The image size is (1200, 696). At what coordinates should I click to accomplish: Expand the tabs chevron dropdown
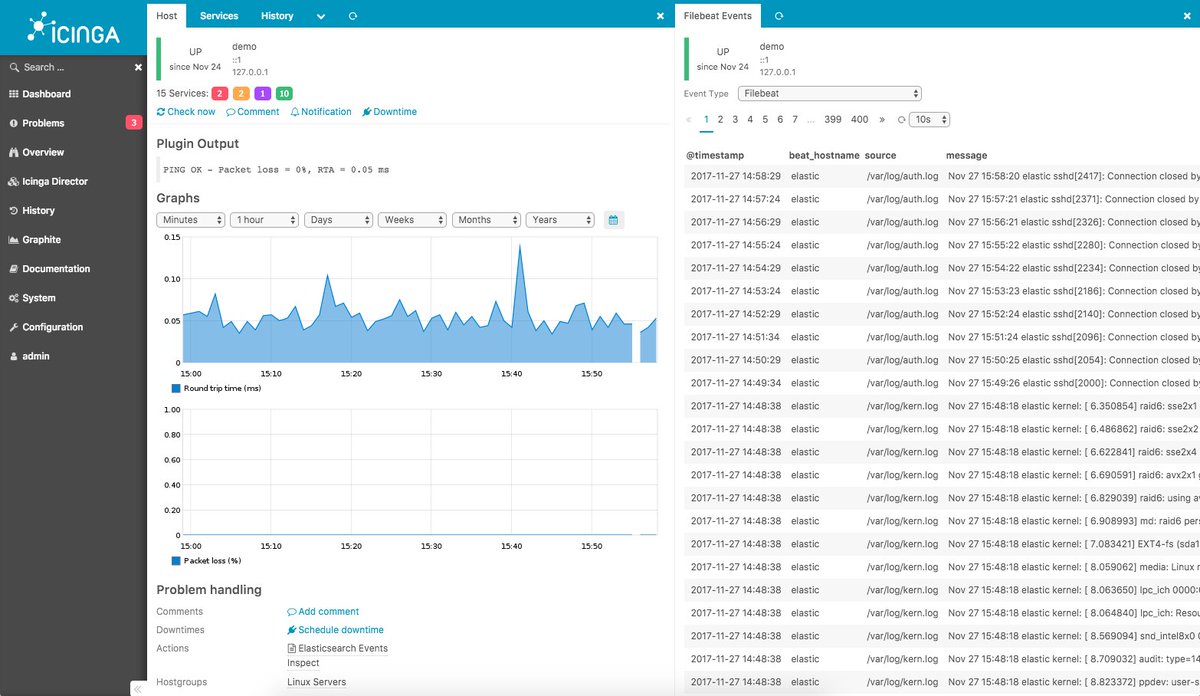point(321,16)
